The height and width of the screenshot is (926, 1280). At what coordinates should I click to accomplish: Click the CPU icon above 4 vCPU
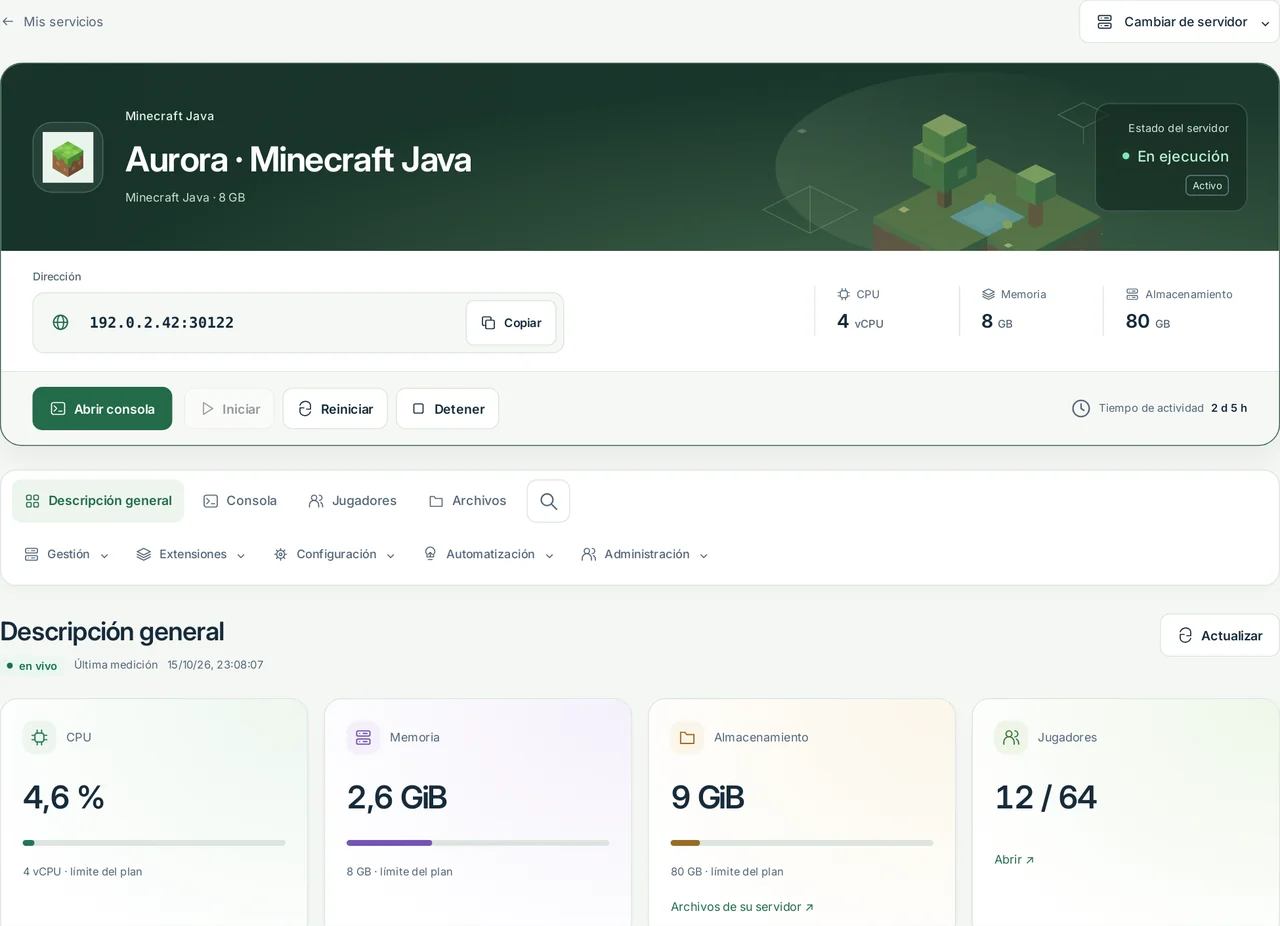844,294
